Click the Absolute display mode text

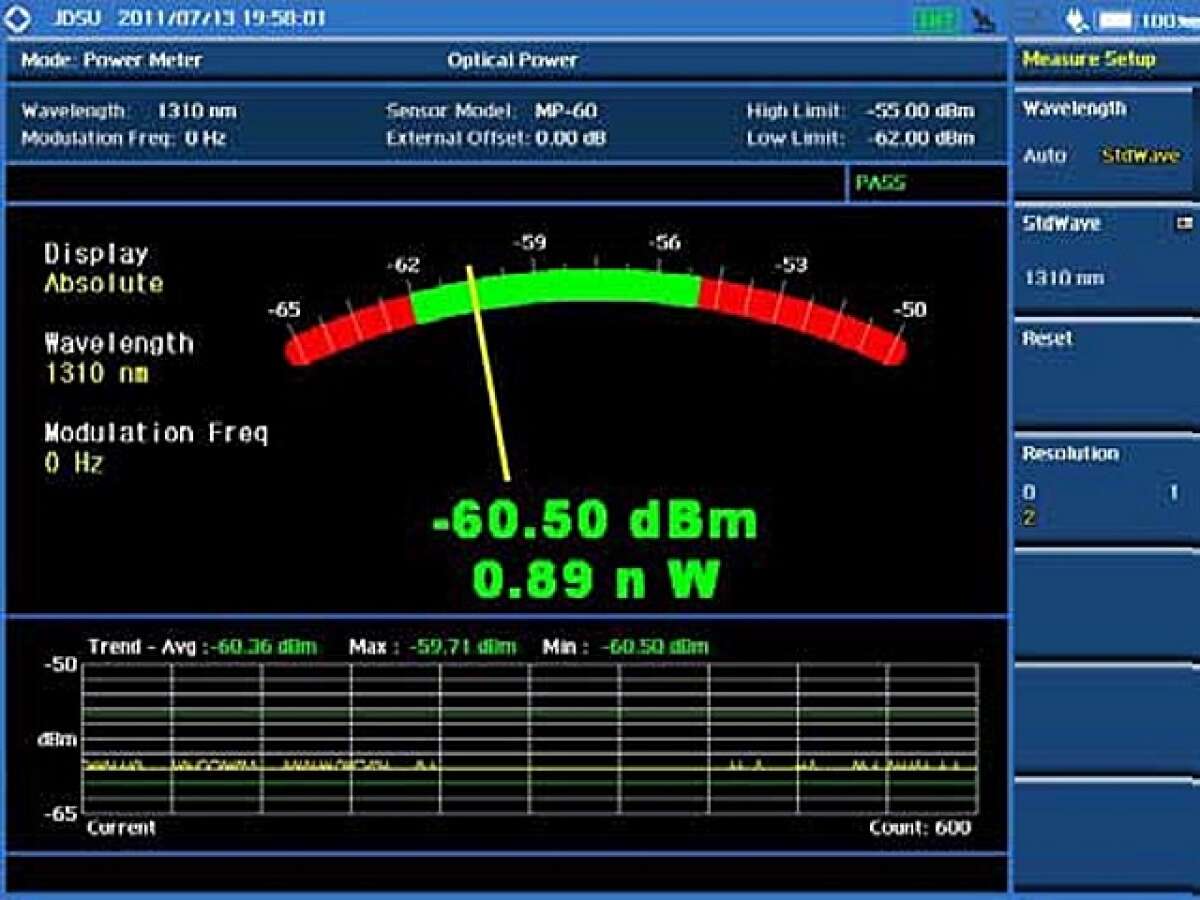104,283
